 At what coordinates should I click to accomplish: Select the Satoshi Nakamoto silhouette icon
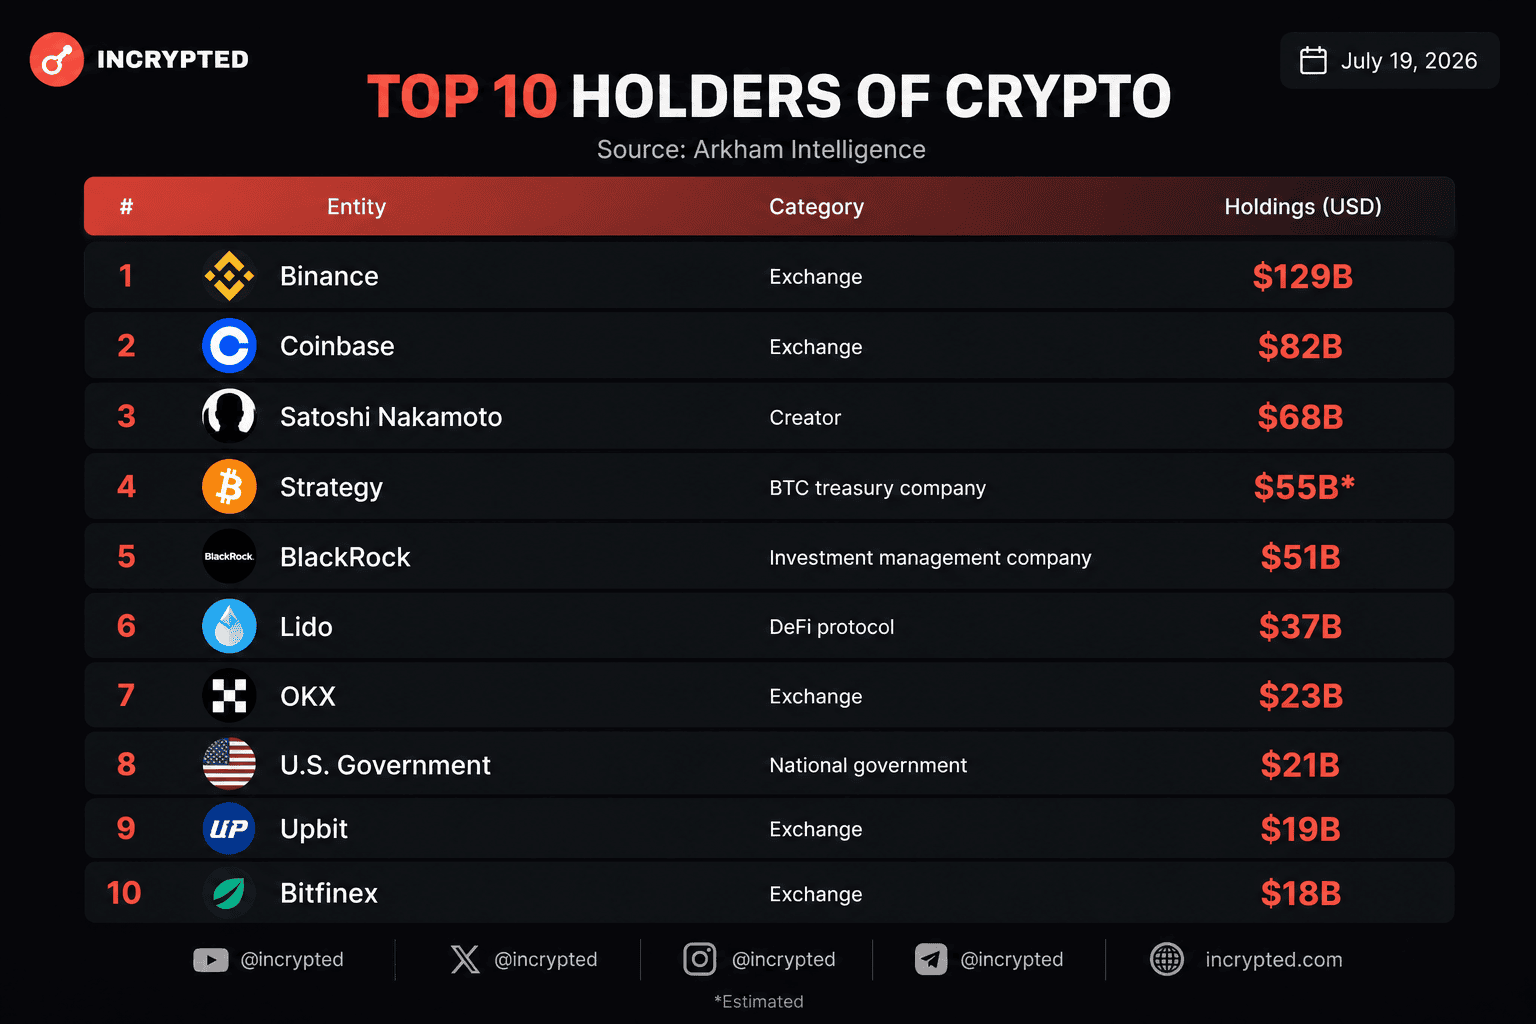click(229, 416)
